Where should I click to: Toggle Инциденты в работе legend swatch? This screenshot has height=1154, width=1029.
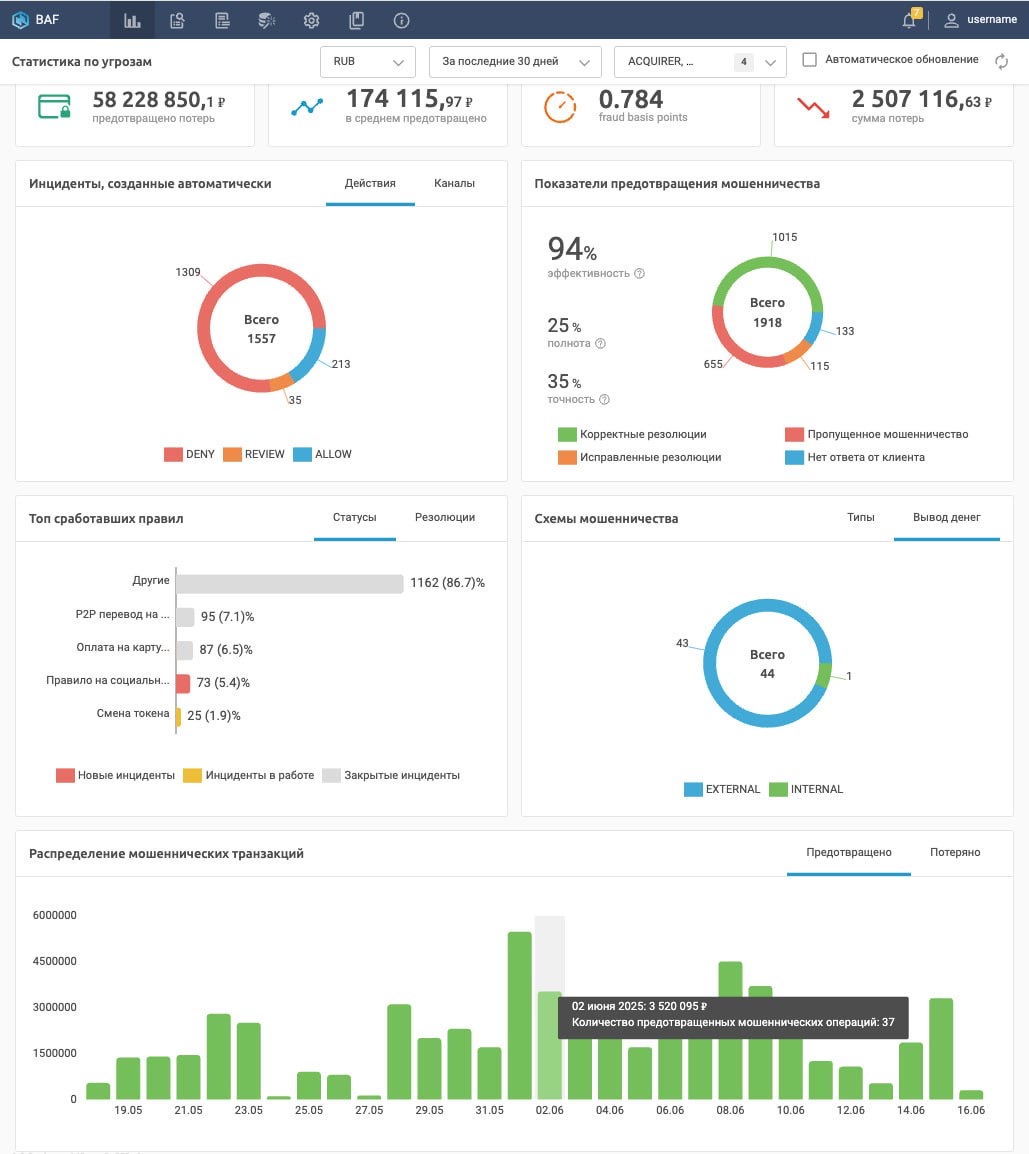(193, 775)
